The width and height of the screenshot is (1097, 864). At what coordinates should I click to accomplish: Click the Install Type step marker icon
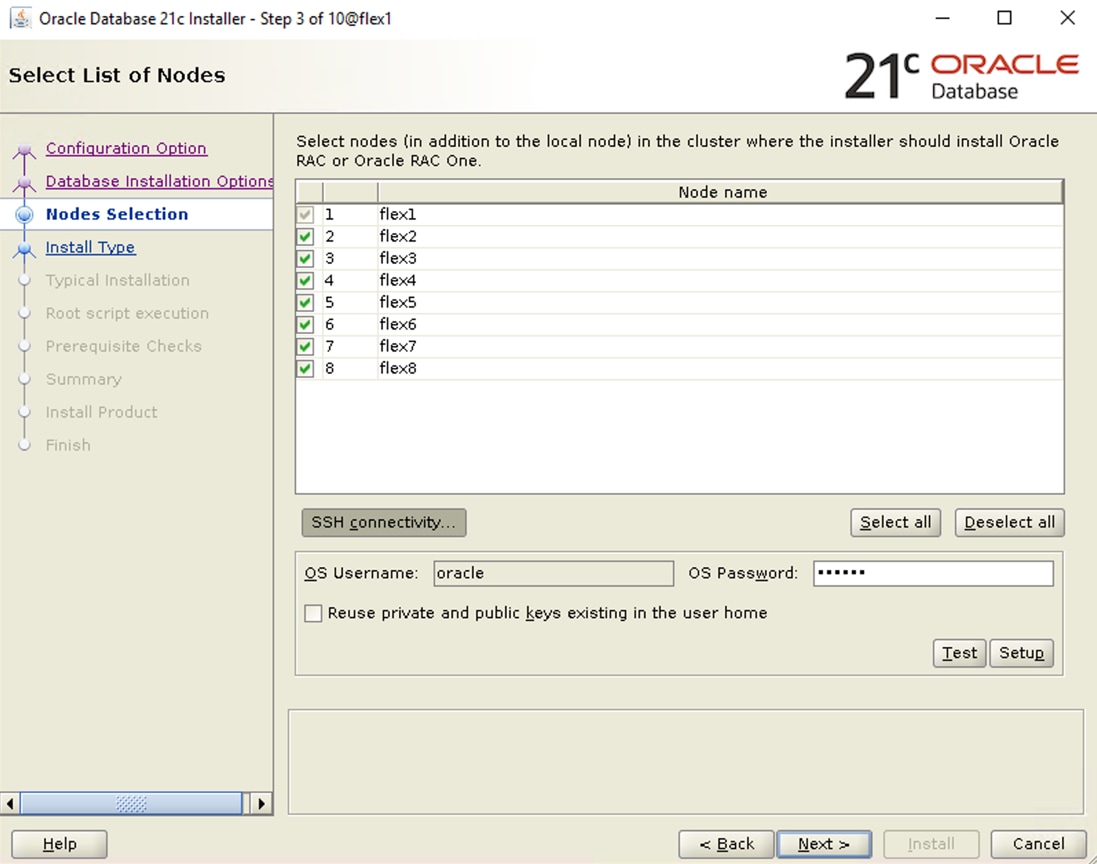coord(24,248)
